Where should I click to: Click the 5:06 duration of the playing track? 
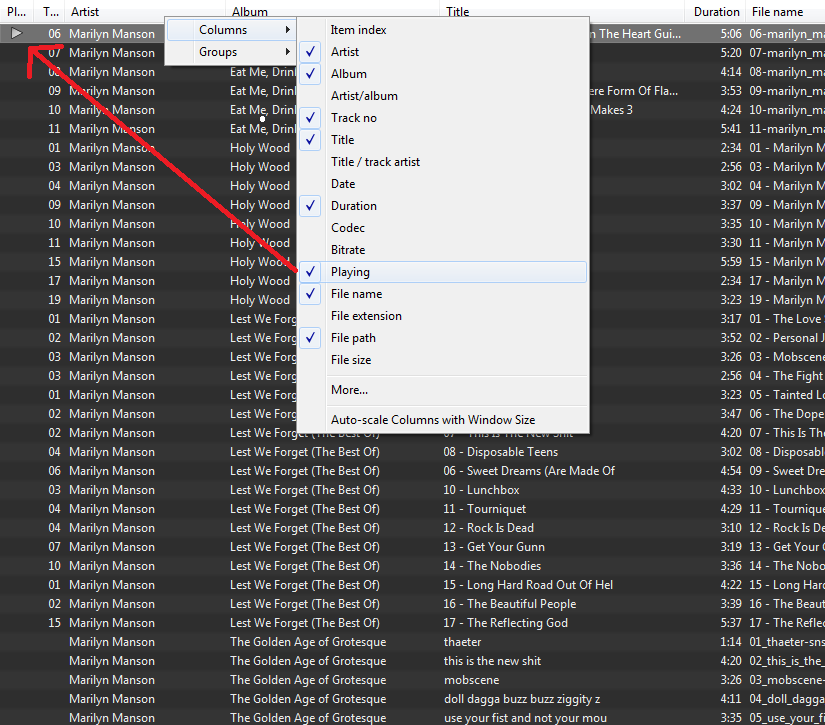click(x=731, y=34)
